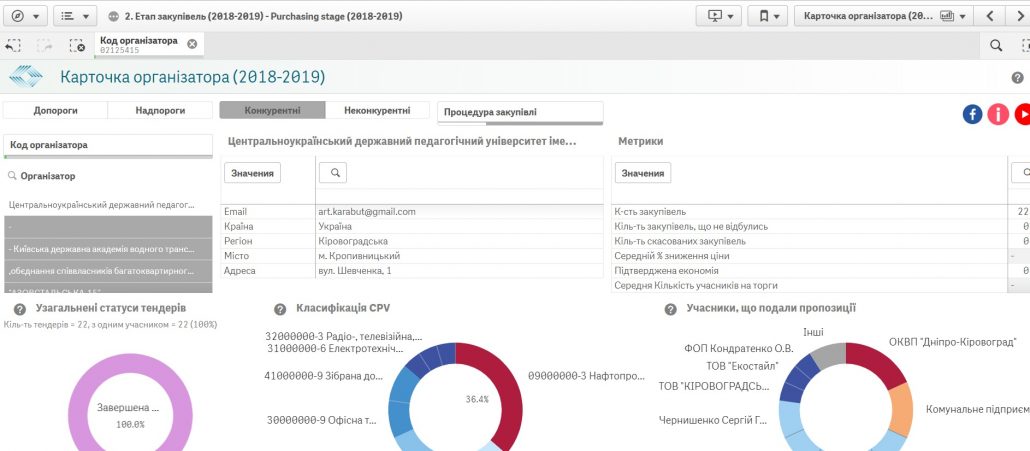Remove the Код организатора selection
The image size is (1030, 451).
click(x=192, y=44)
